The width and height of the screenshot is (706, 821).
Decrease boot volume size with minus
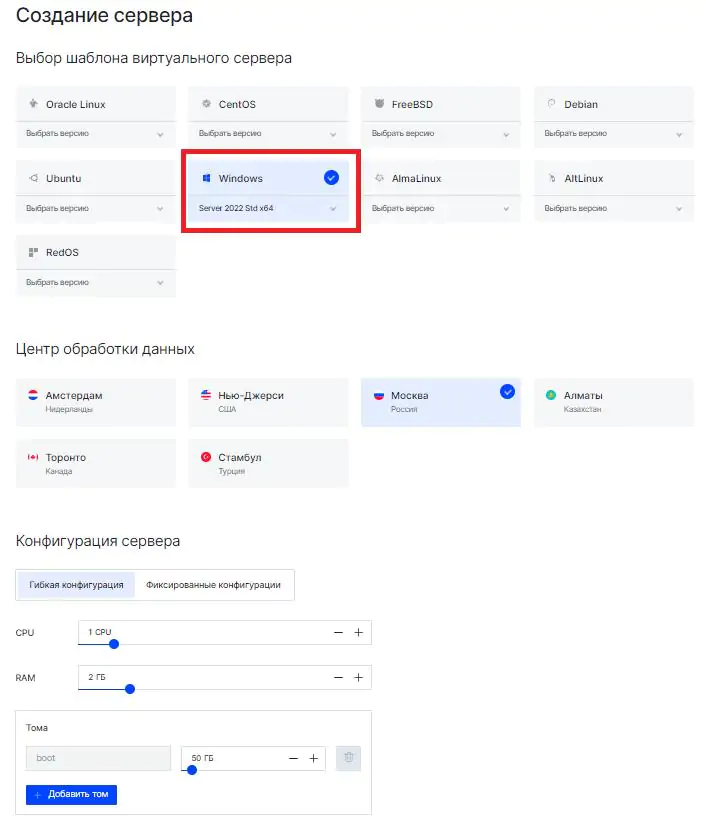293,758
